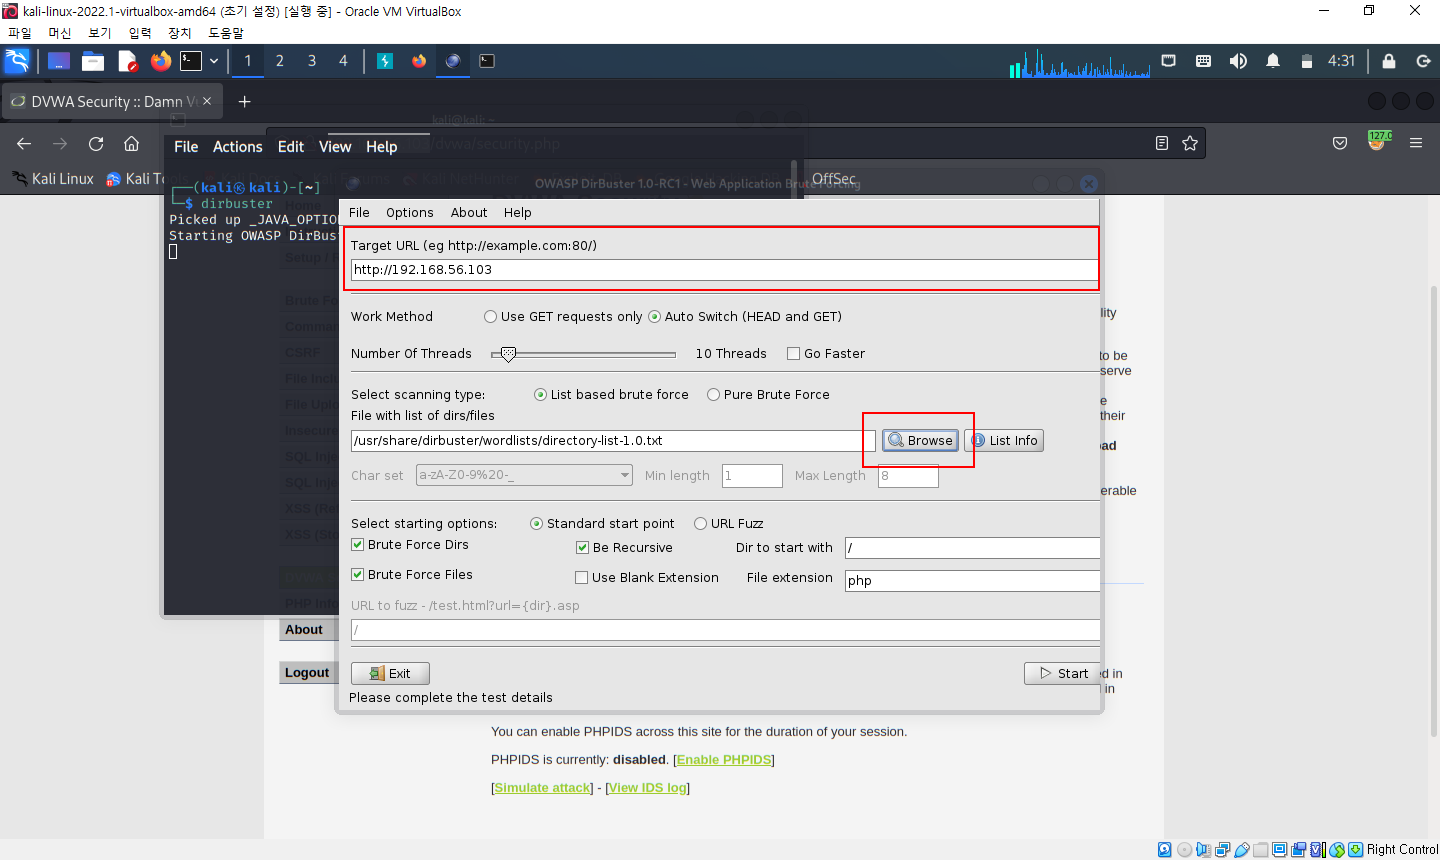This screenshot has width=1440, height=860.
Task: Launch Firefox from the panel launcher
Action: (161, 61)
